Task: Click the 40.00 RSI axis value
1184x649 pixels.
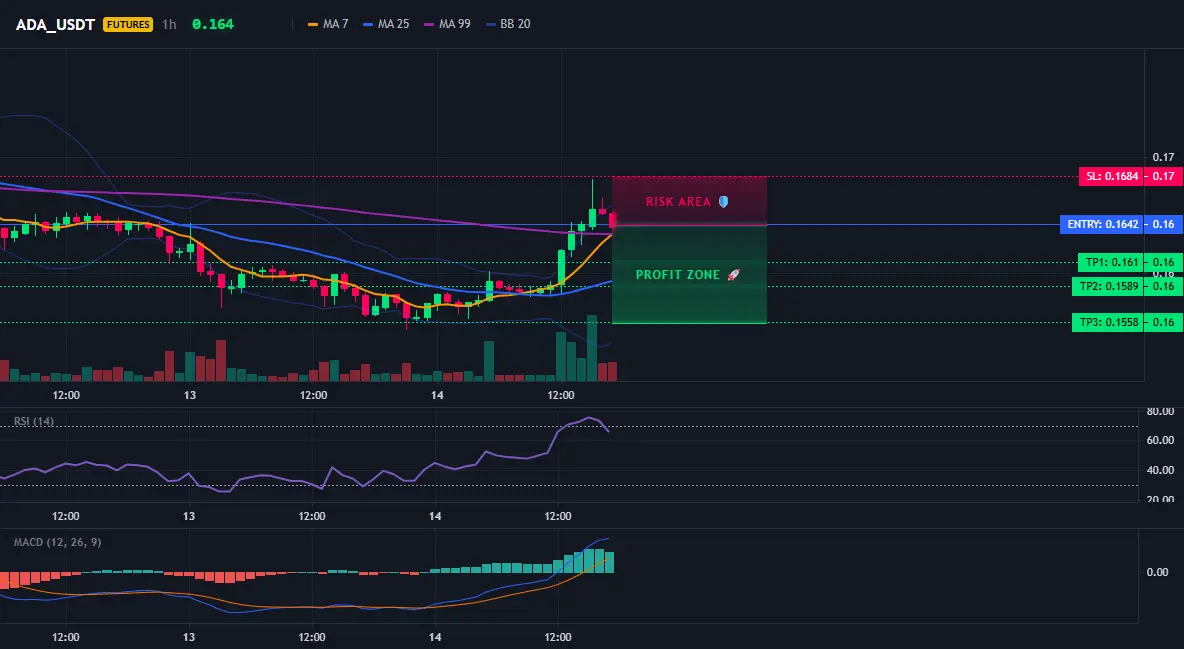Action: [x=1161, y=470]
